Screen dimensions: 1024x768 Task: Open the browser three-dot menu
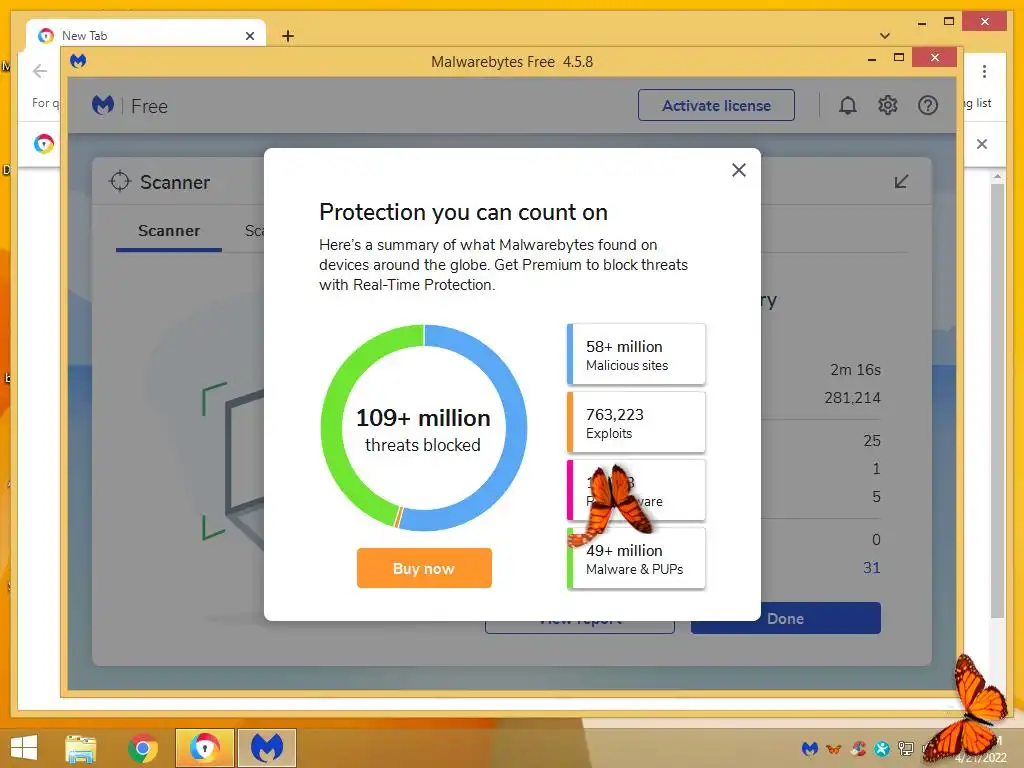pyautogui.click(x=984, y=71)
